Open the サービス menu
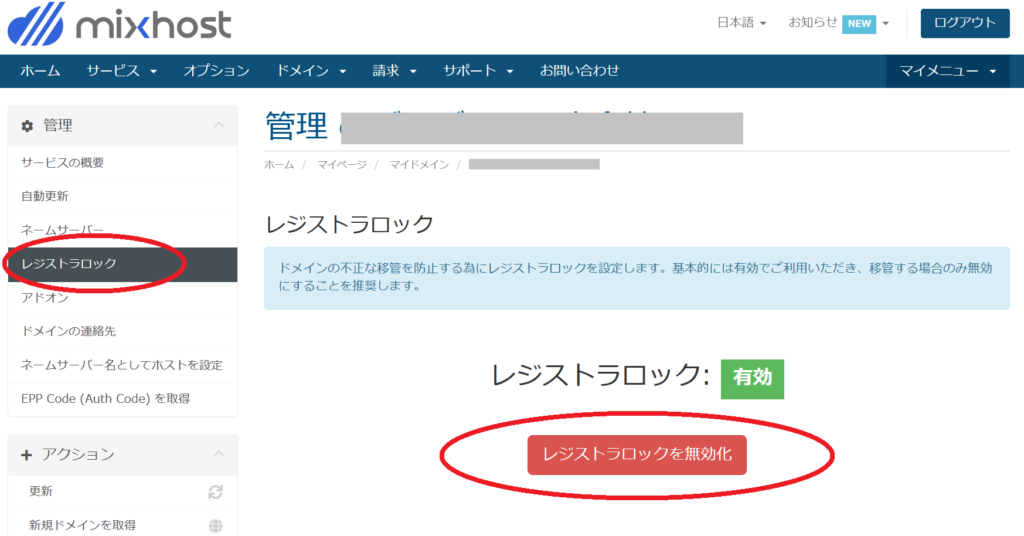This screenshot has width=1024, height=536. pyautogui.click(x=121, y=71)
